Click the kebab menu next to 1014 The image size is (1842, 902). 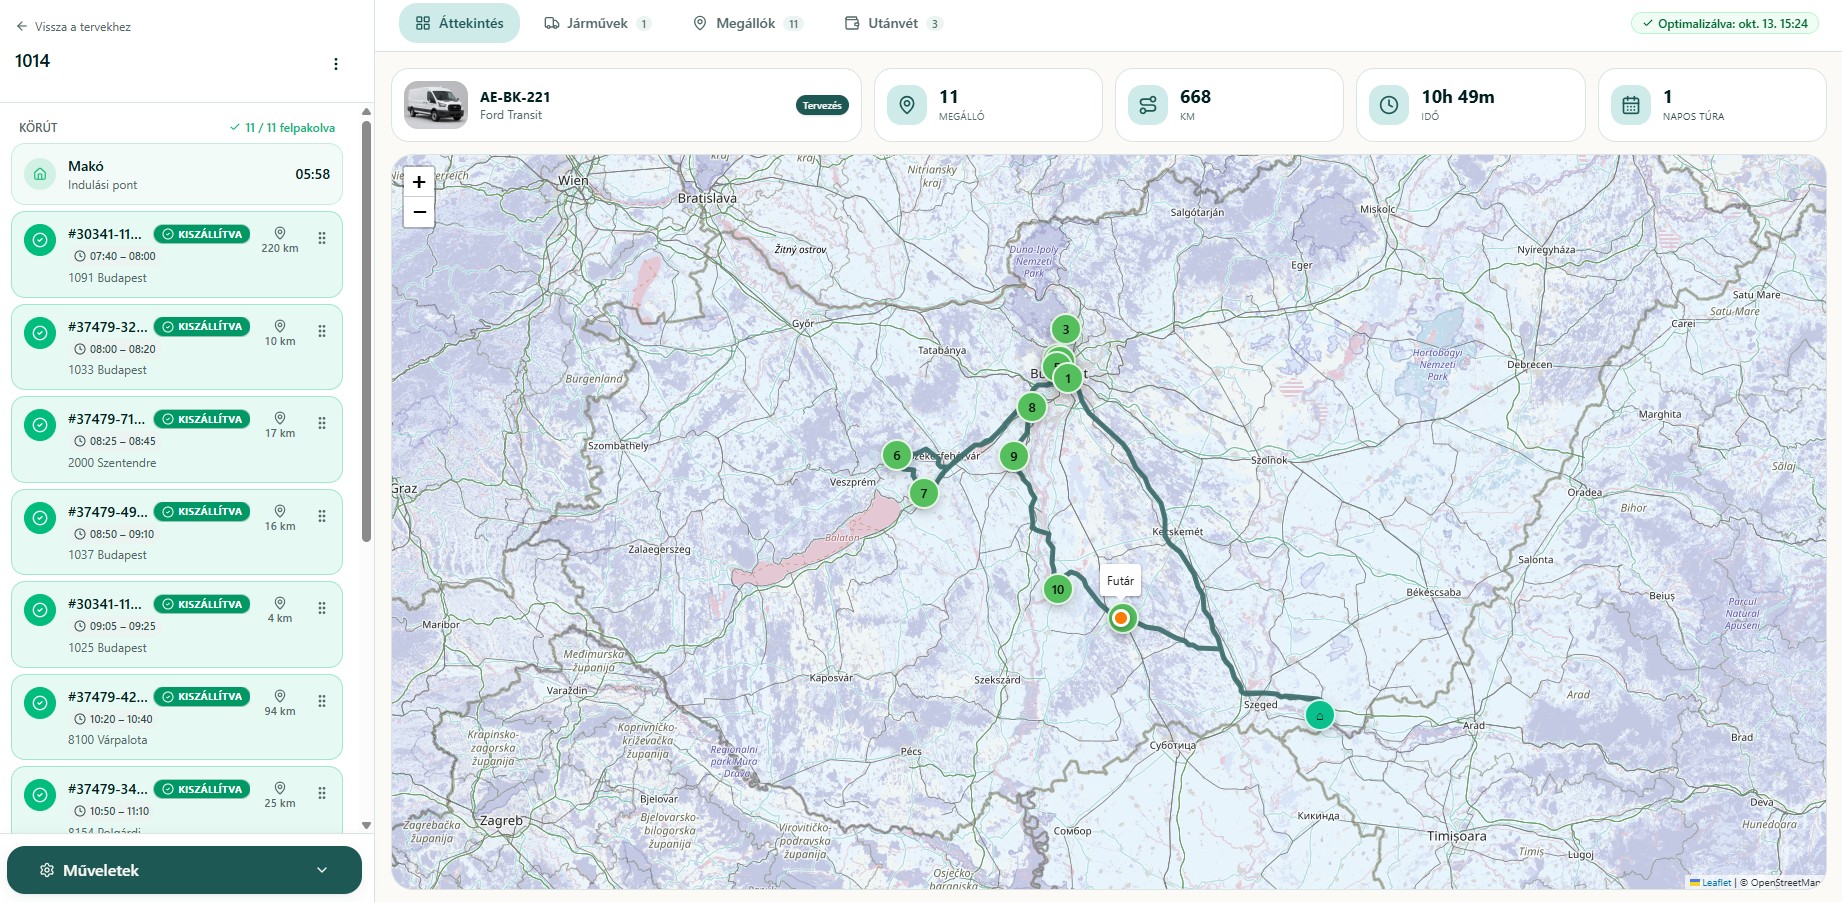(x=336, y=64)
